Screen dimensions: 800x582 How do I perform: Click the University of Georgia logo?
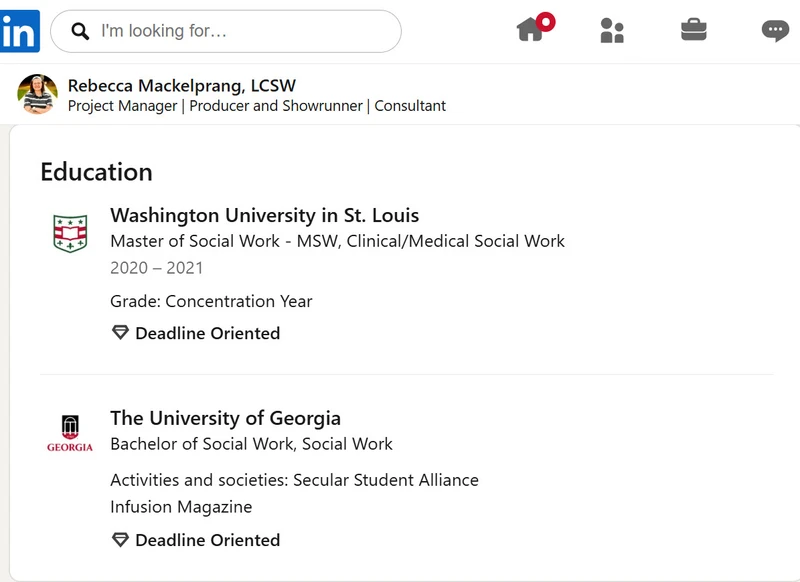[x=70, y=434]
